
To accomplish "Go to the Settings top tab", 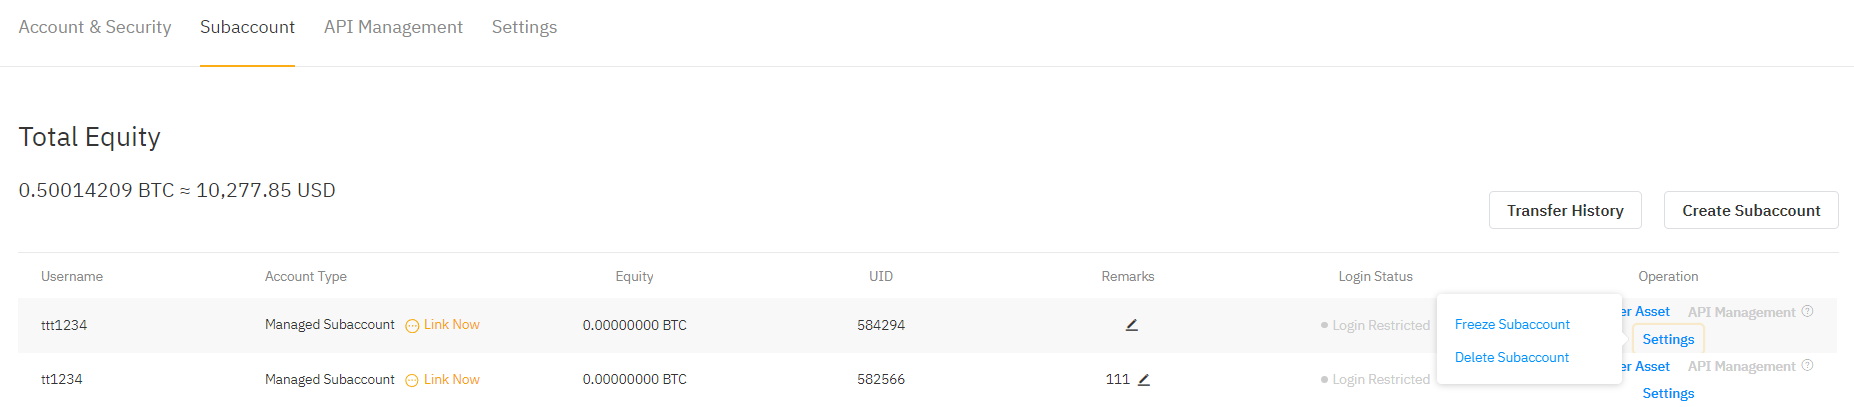I will tap(524, 27).
